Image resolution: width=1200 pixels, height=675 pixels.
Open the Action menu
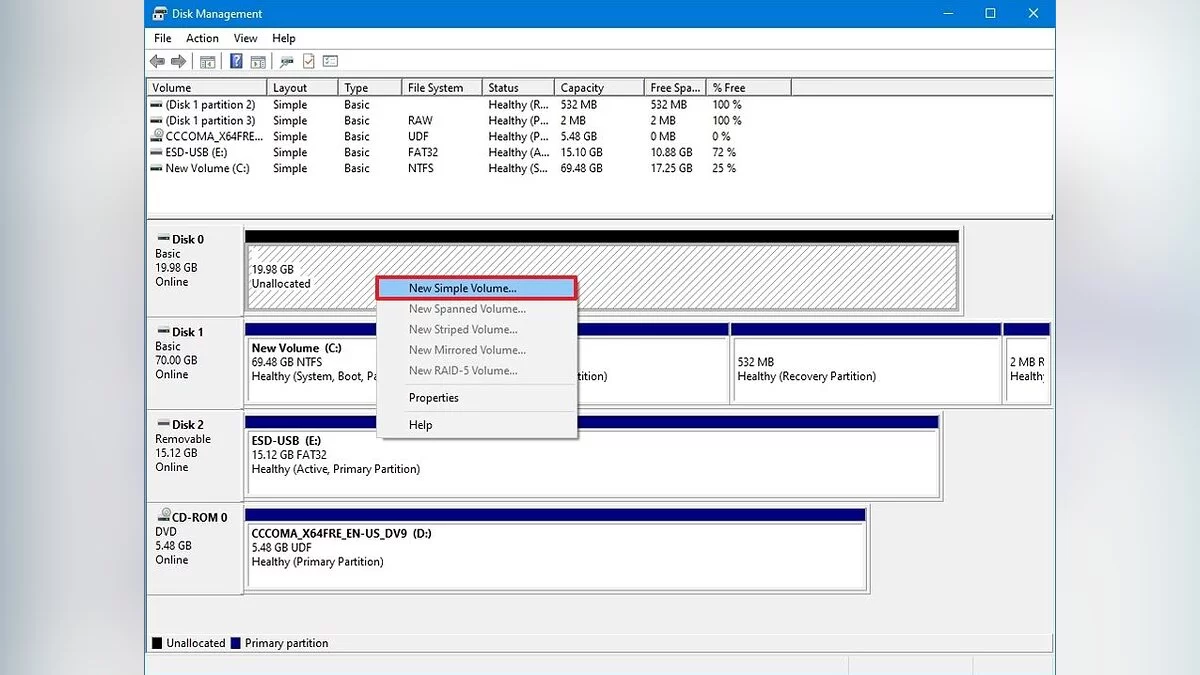[202, 38]
